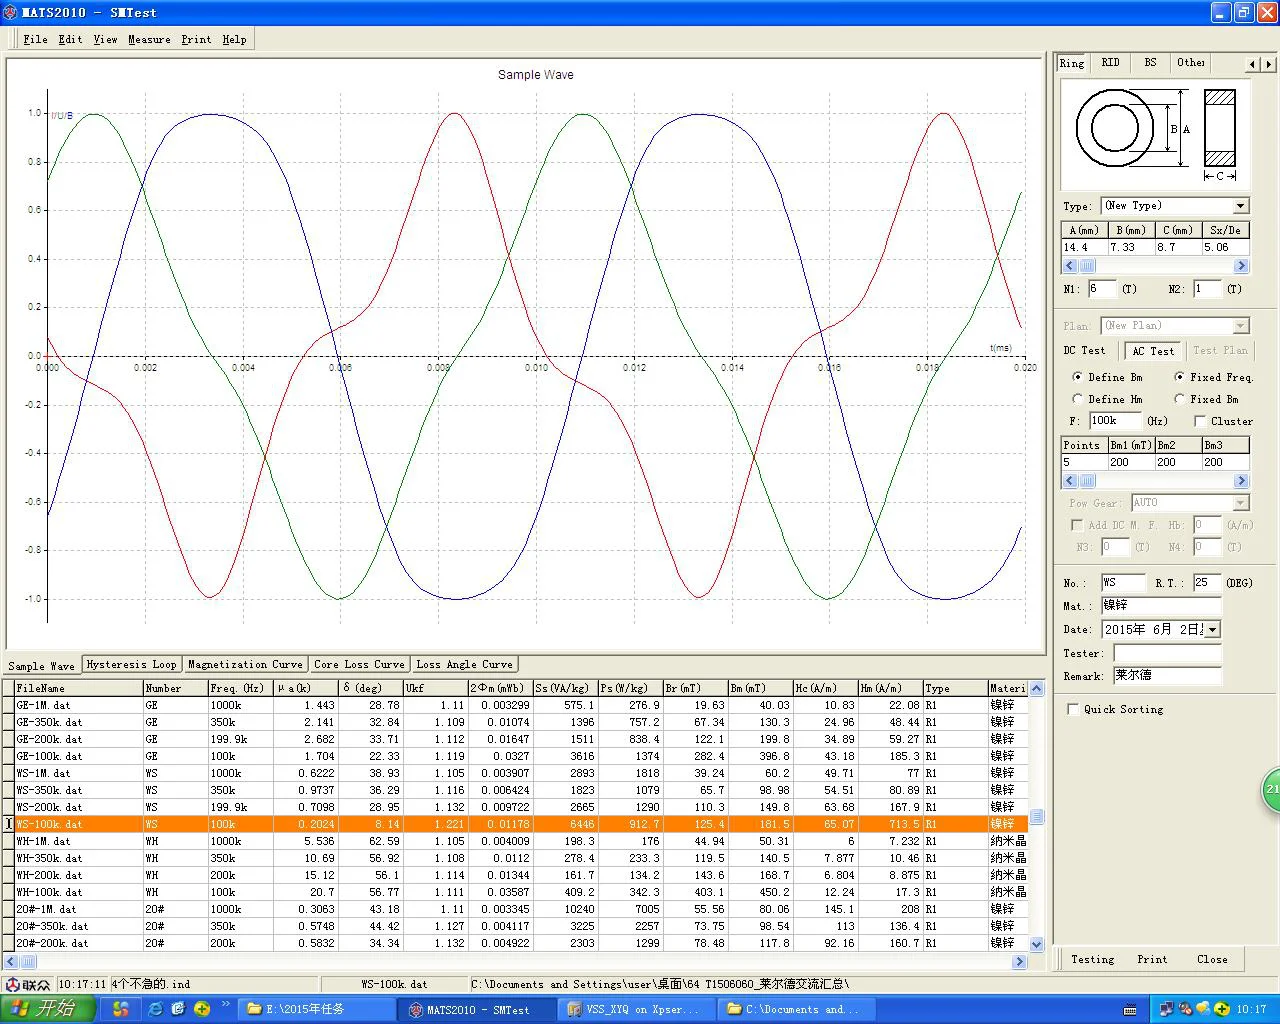Enable the Quick Sorting checkbox
This screenshot has height=1024, width=1280.
(1074, 709)
